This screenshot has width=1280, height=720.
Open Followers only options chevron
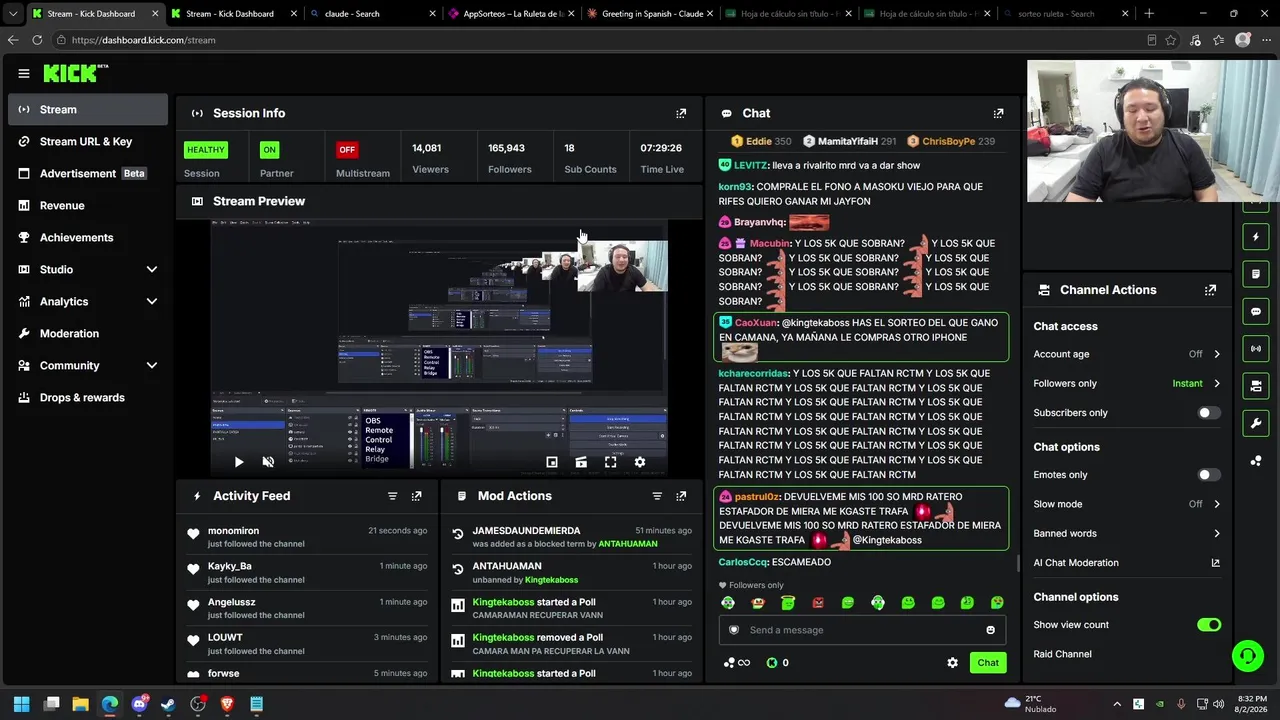coord(1217,383)
